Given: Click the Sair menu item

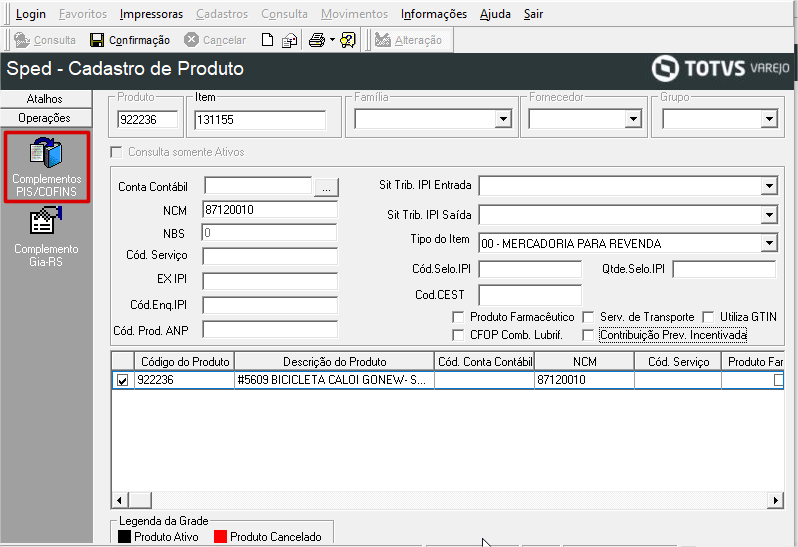Looking at the screenshot, I should tap(533, 14).
